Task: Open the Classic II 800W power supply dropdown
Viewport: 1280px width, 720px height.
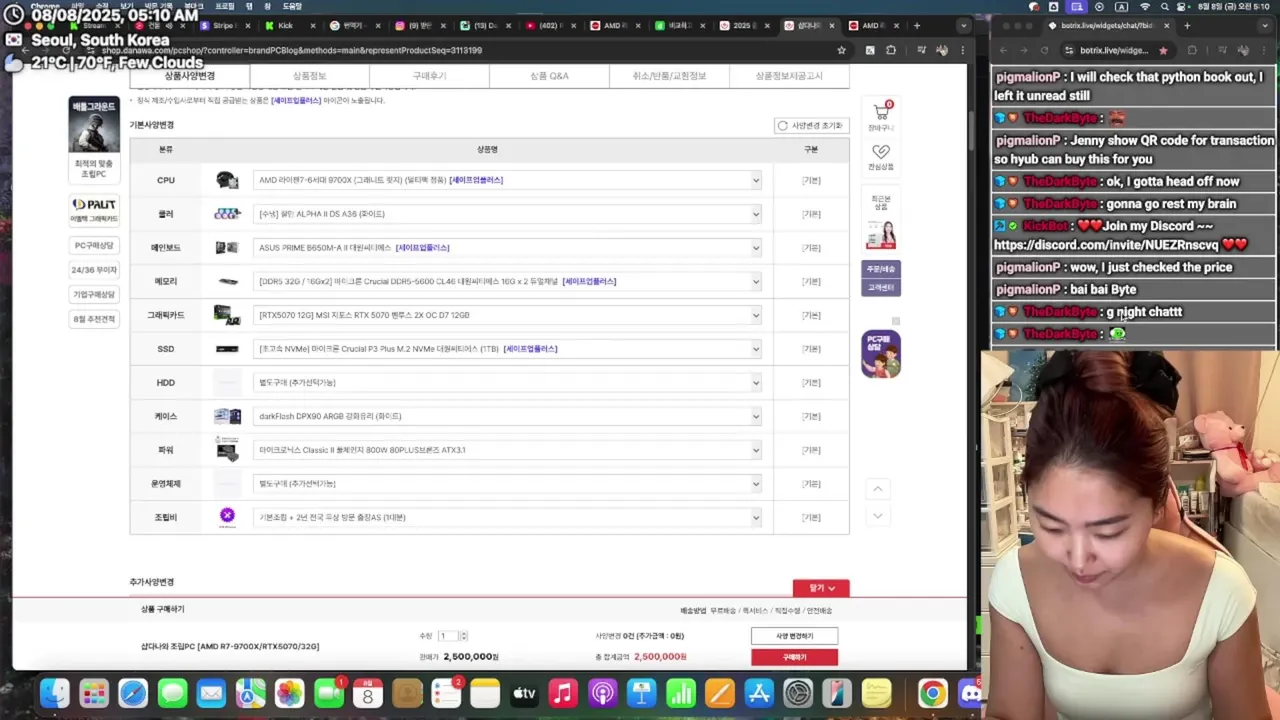Action: (507, 450)
